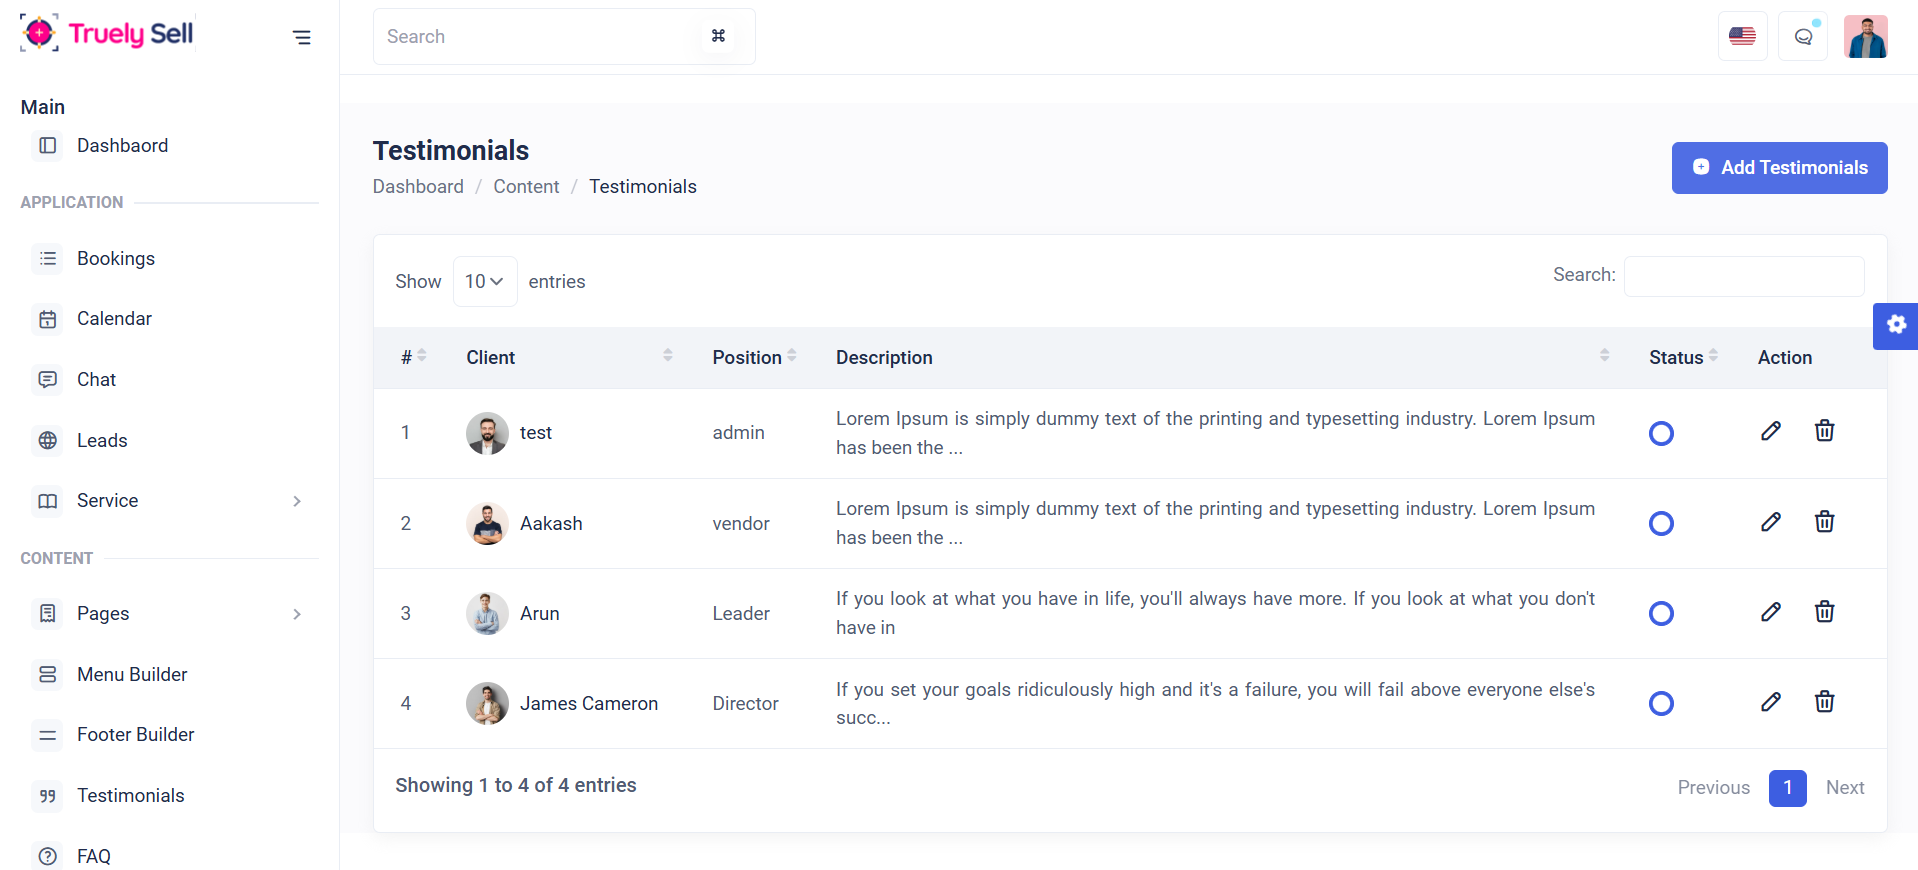Screen dimensions: 1918x870
Task: Go to Menu Builder in sidebar
Action: click(132, 675)
